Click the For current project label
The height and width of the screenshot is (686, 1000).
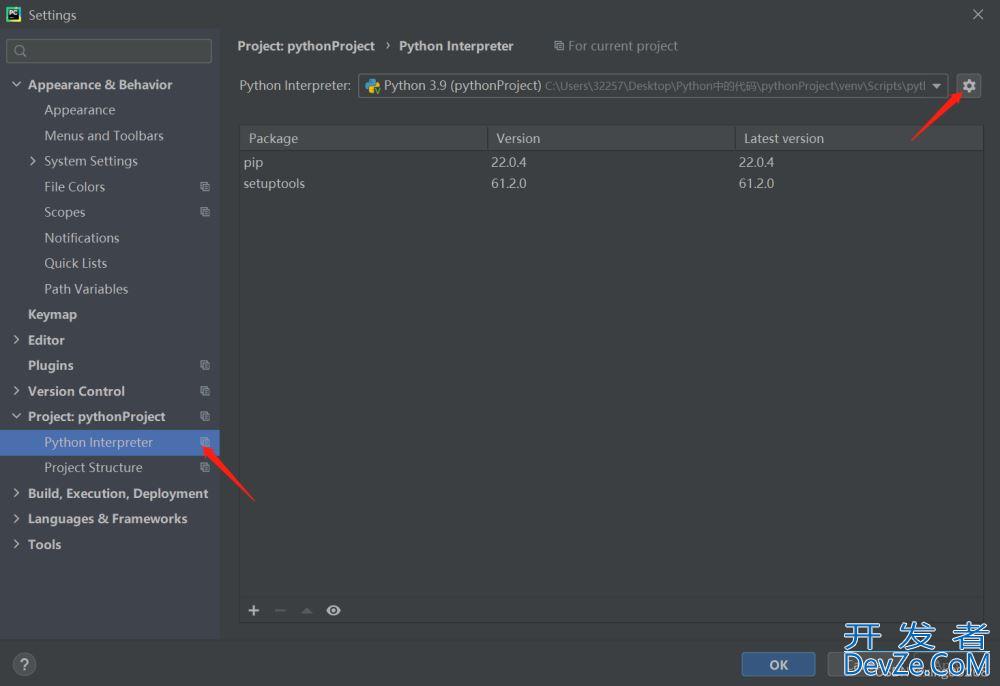pos(622,46)
